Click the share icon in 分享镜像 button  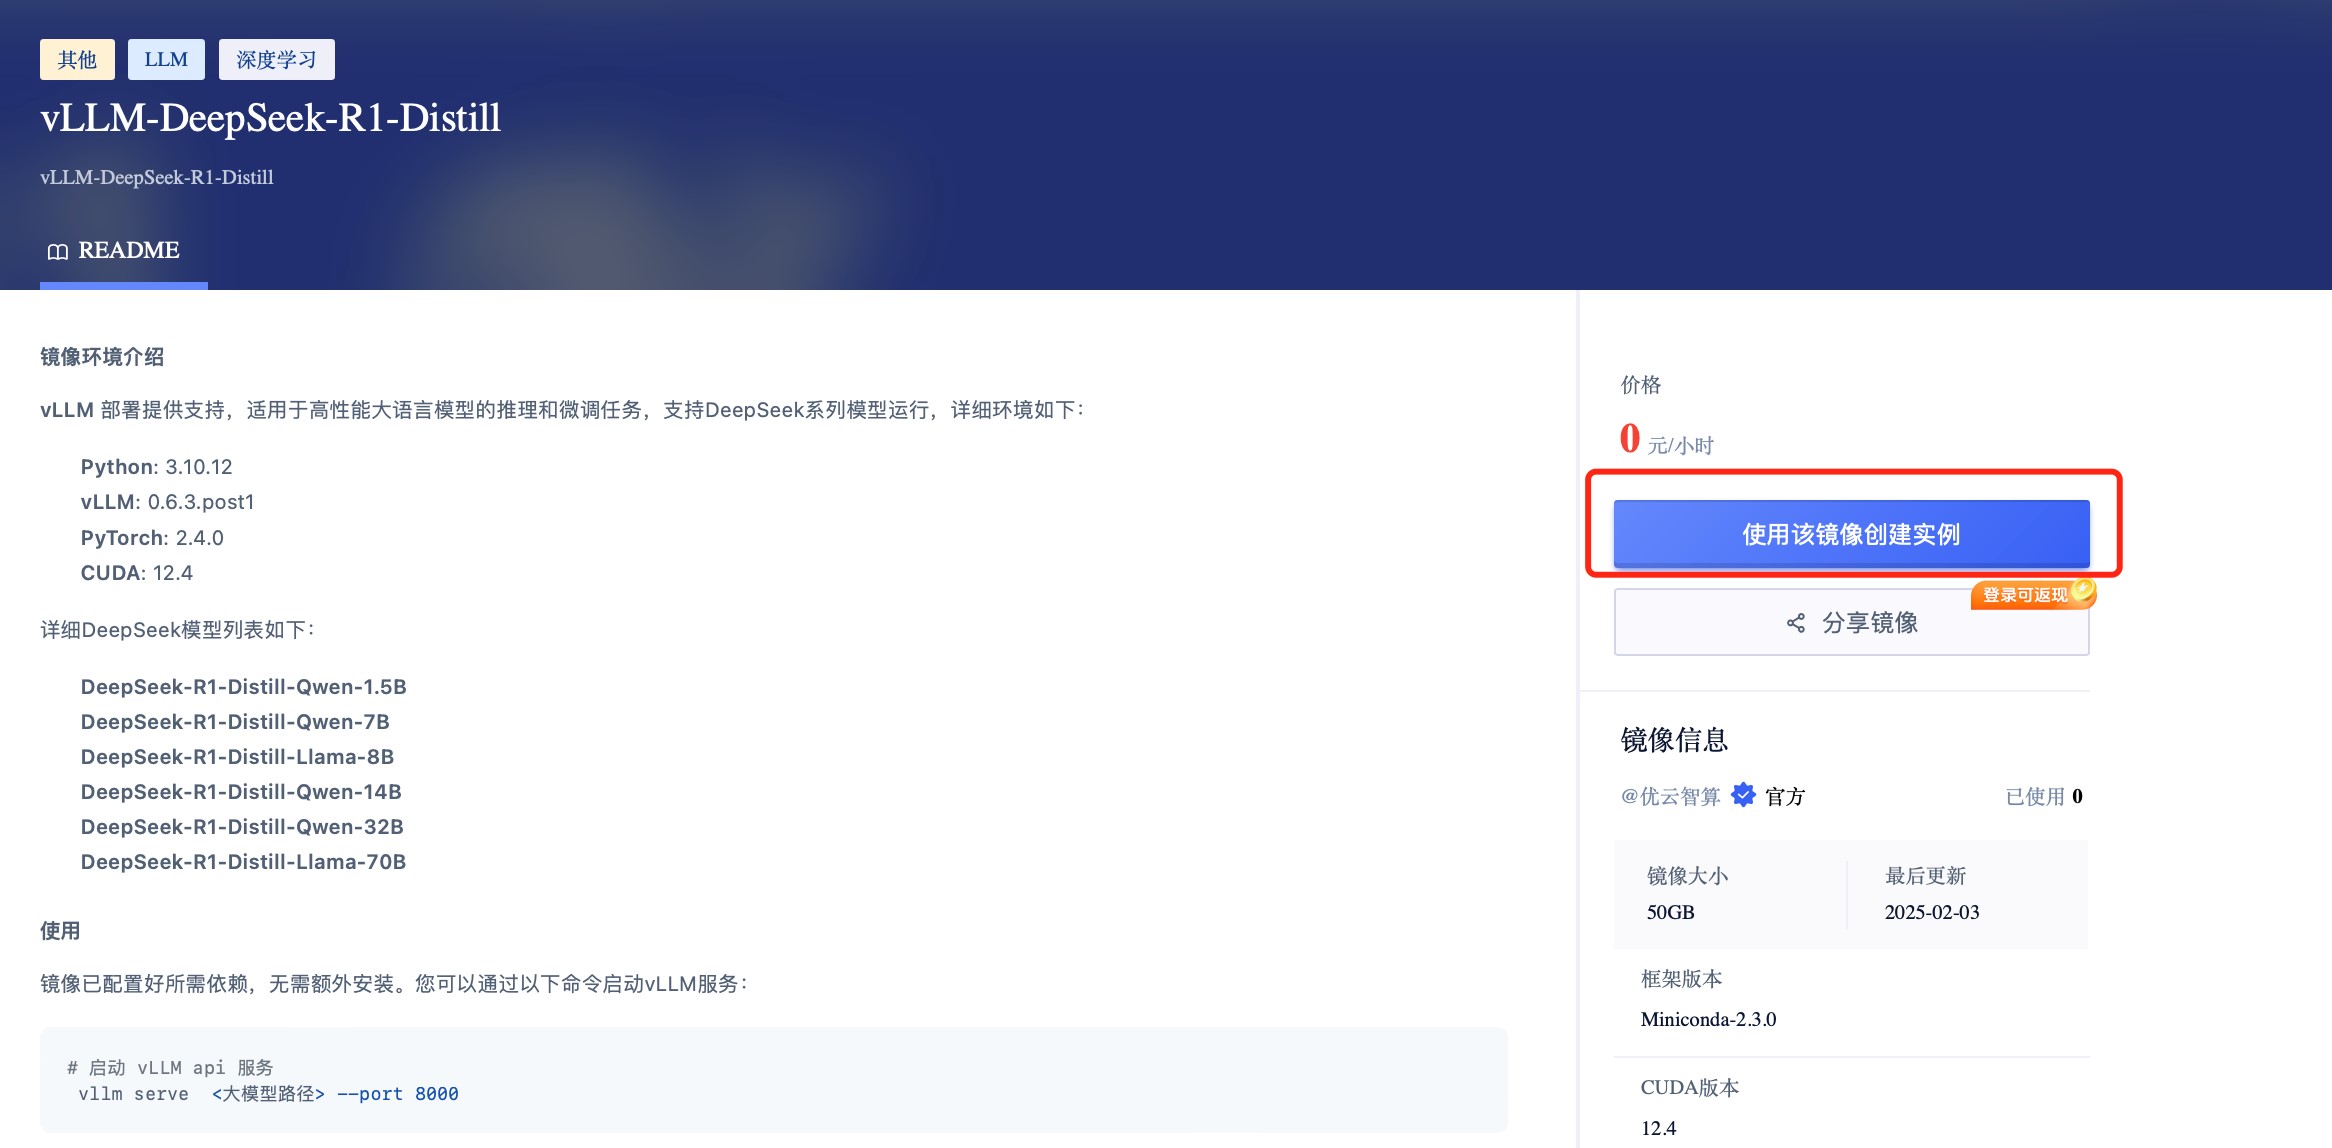click(x=1796, y=623)
